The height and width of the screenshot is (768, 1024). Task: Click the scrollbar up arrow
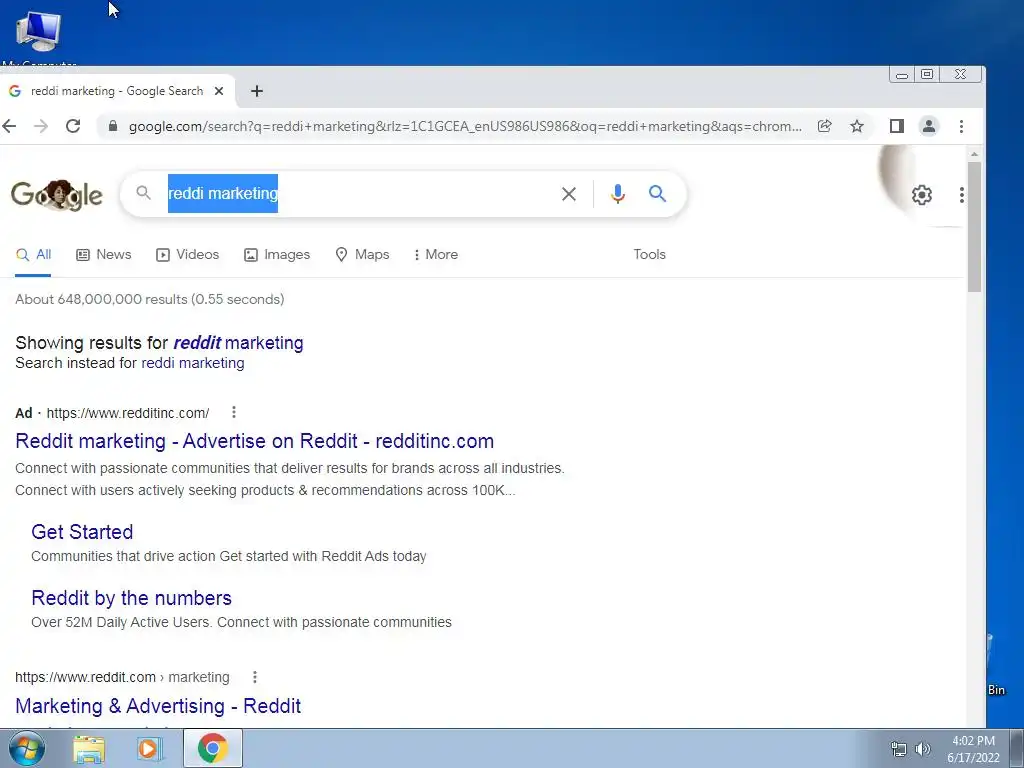pos(974,154)
